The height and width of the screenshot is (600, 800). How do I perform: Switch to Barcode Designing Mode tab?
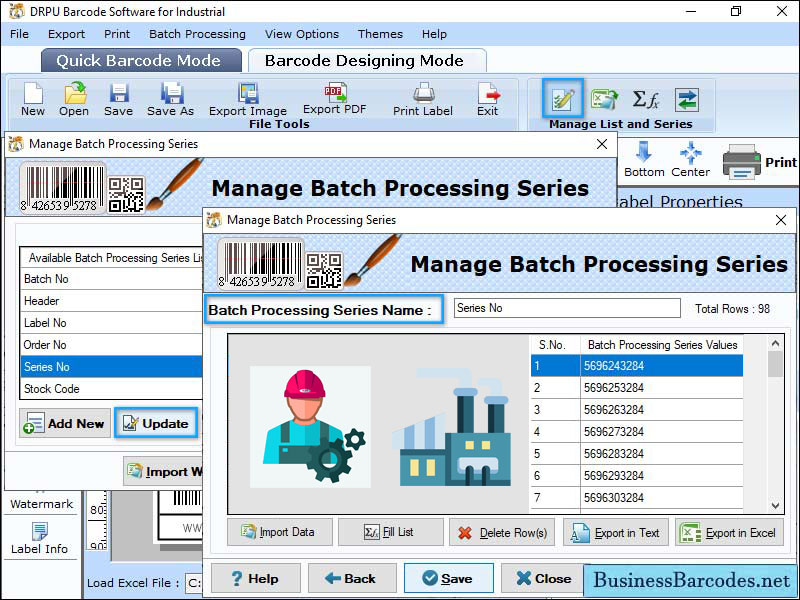tap(367, 60)
